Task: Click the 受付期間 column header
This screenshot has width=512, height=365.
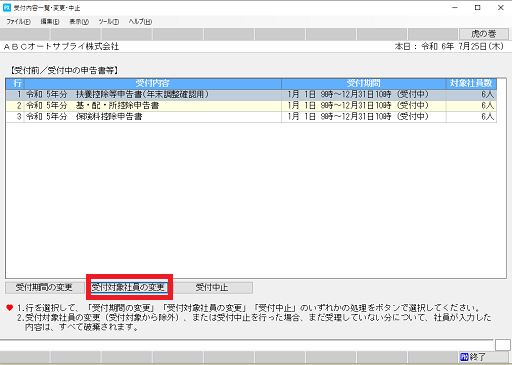Action: [x=364, y=83]
